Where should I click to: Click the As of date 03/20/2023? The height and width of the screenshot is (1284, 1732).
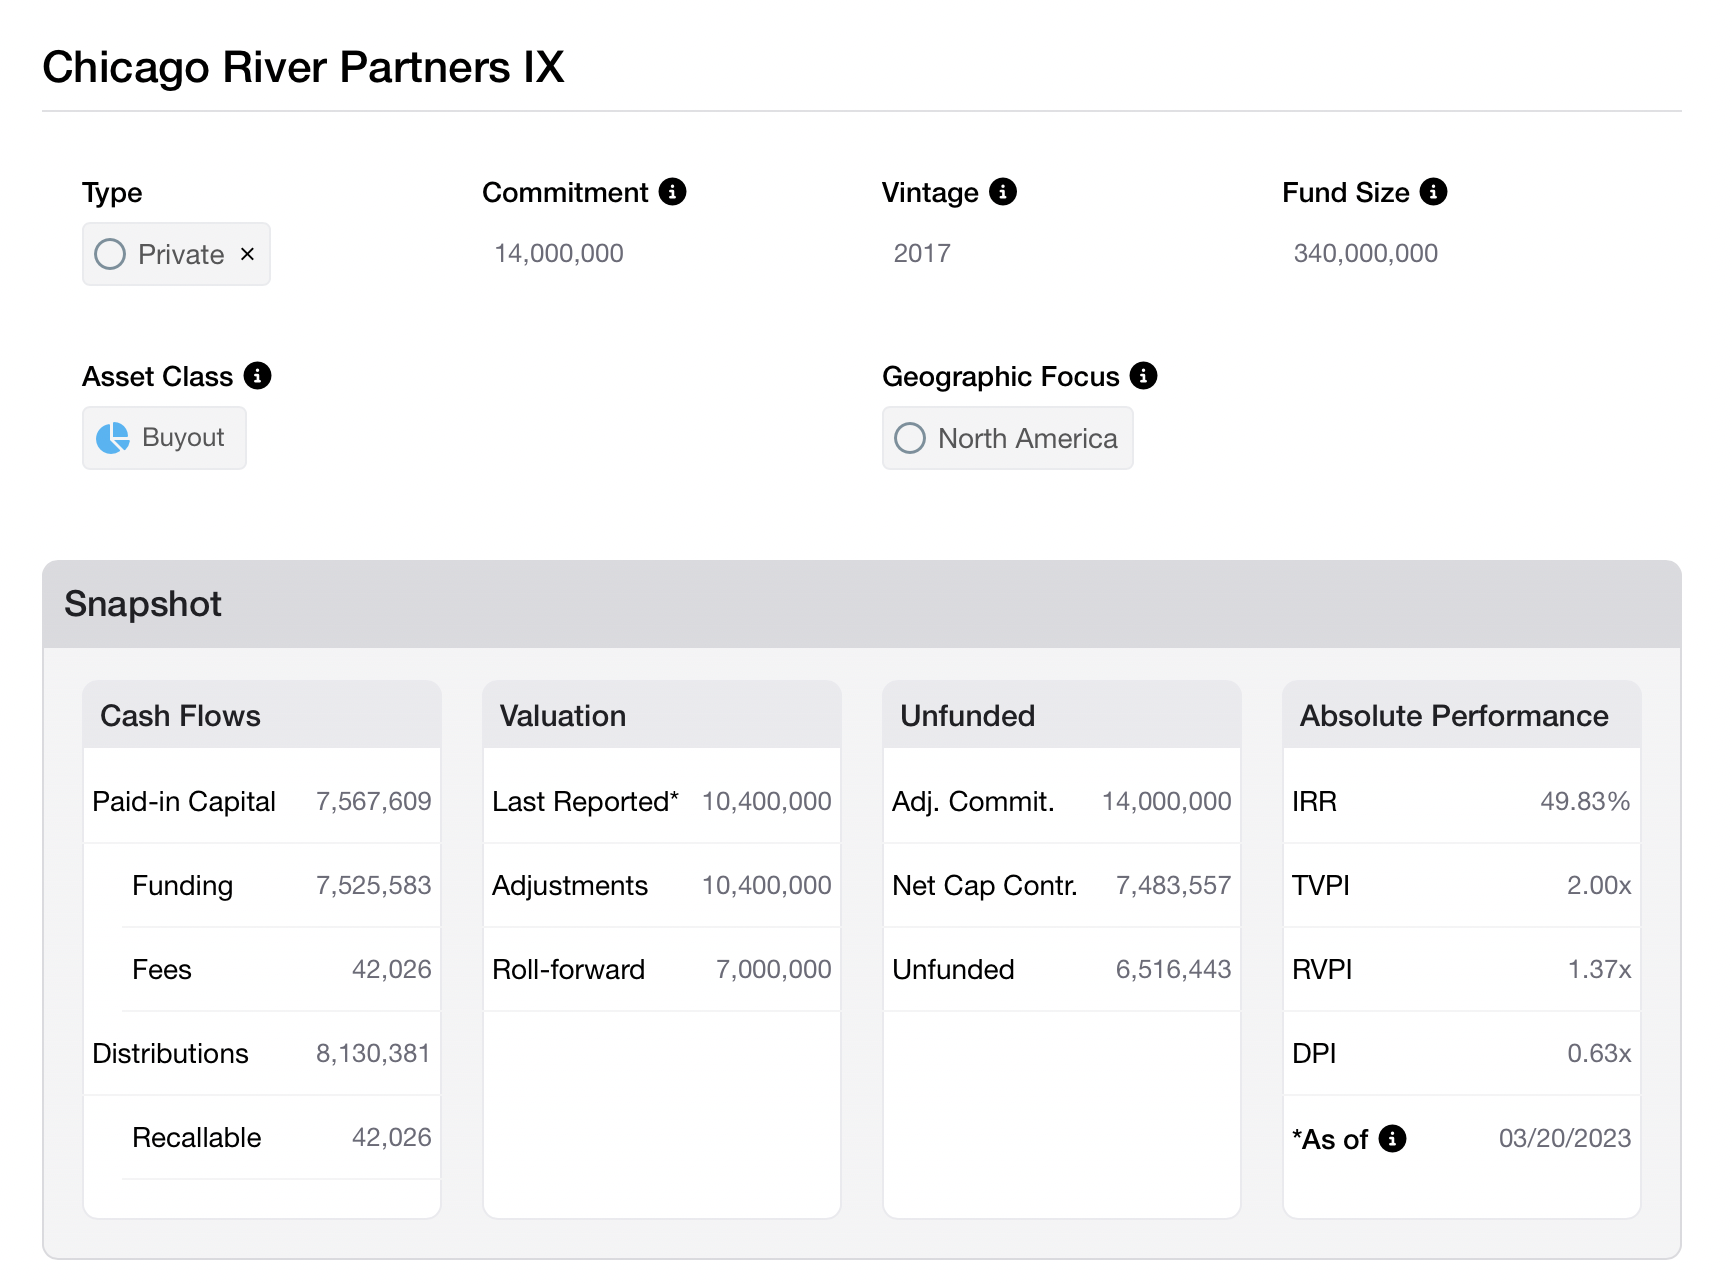click(1565, 1138)
